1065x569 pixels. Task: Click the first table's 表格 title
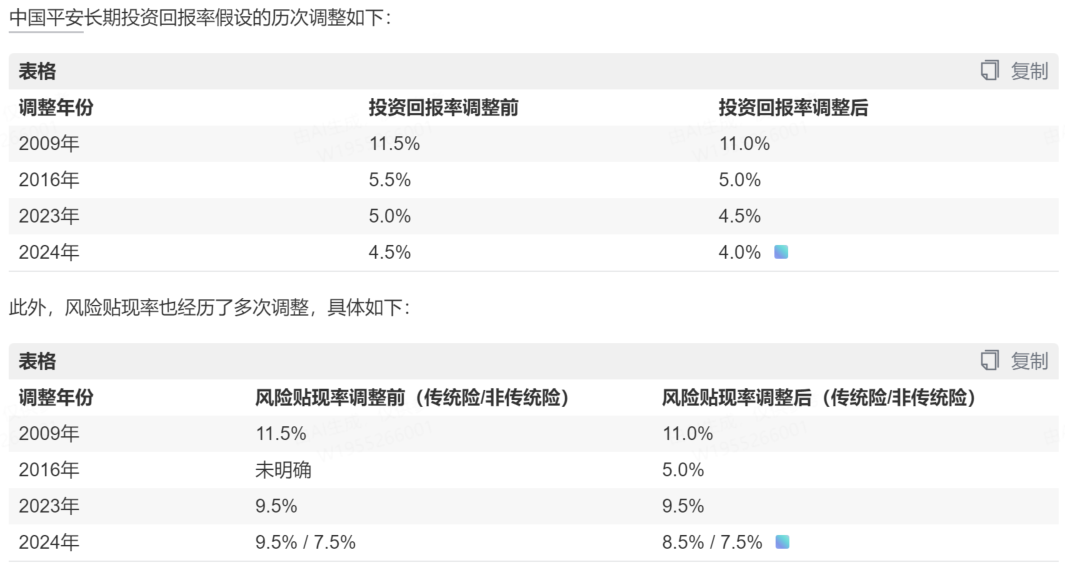pos(37,71)
